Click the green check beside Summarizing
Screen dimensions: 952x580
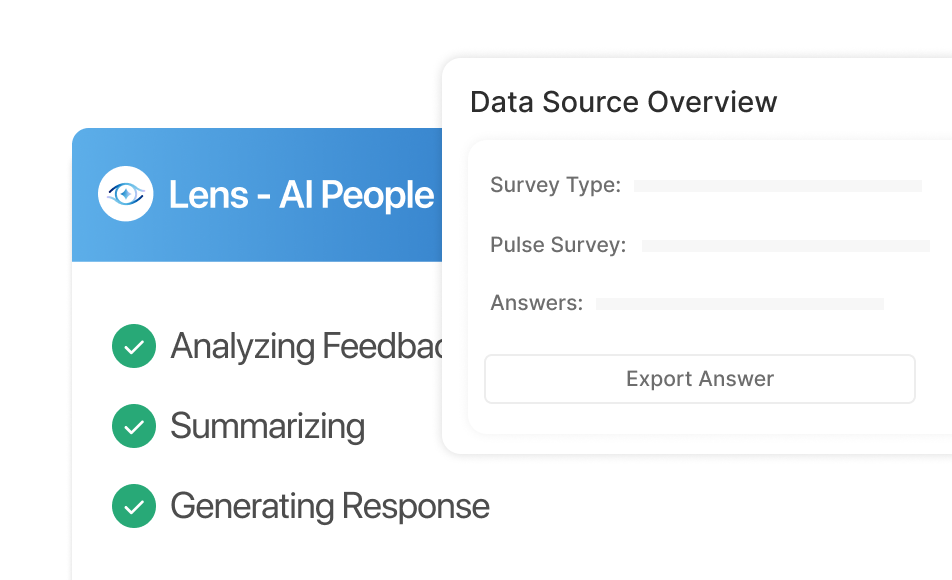134,426
